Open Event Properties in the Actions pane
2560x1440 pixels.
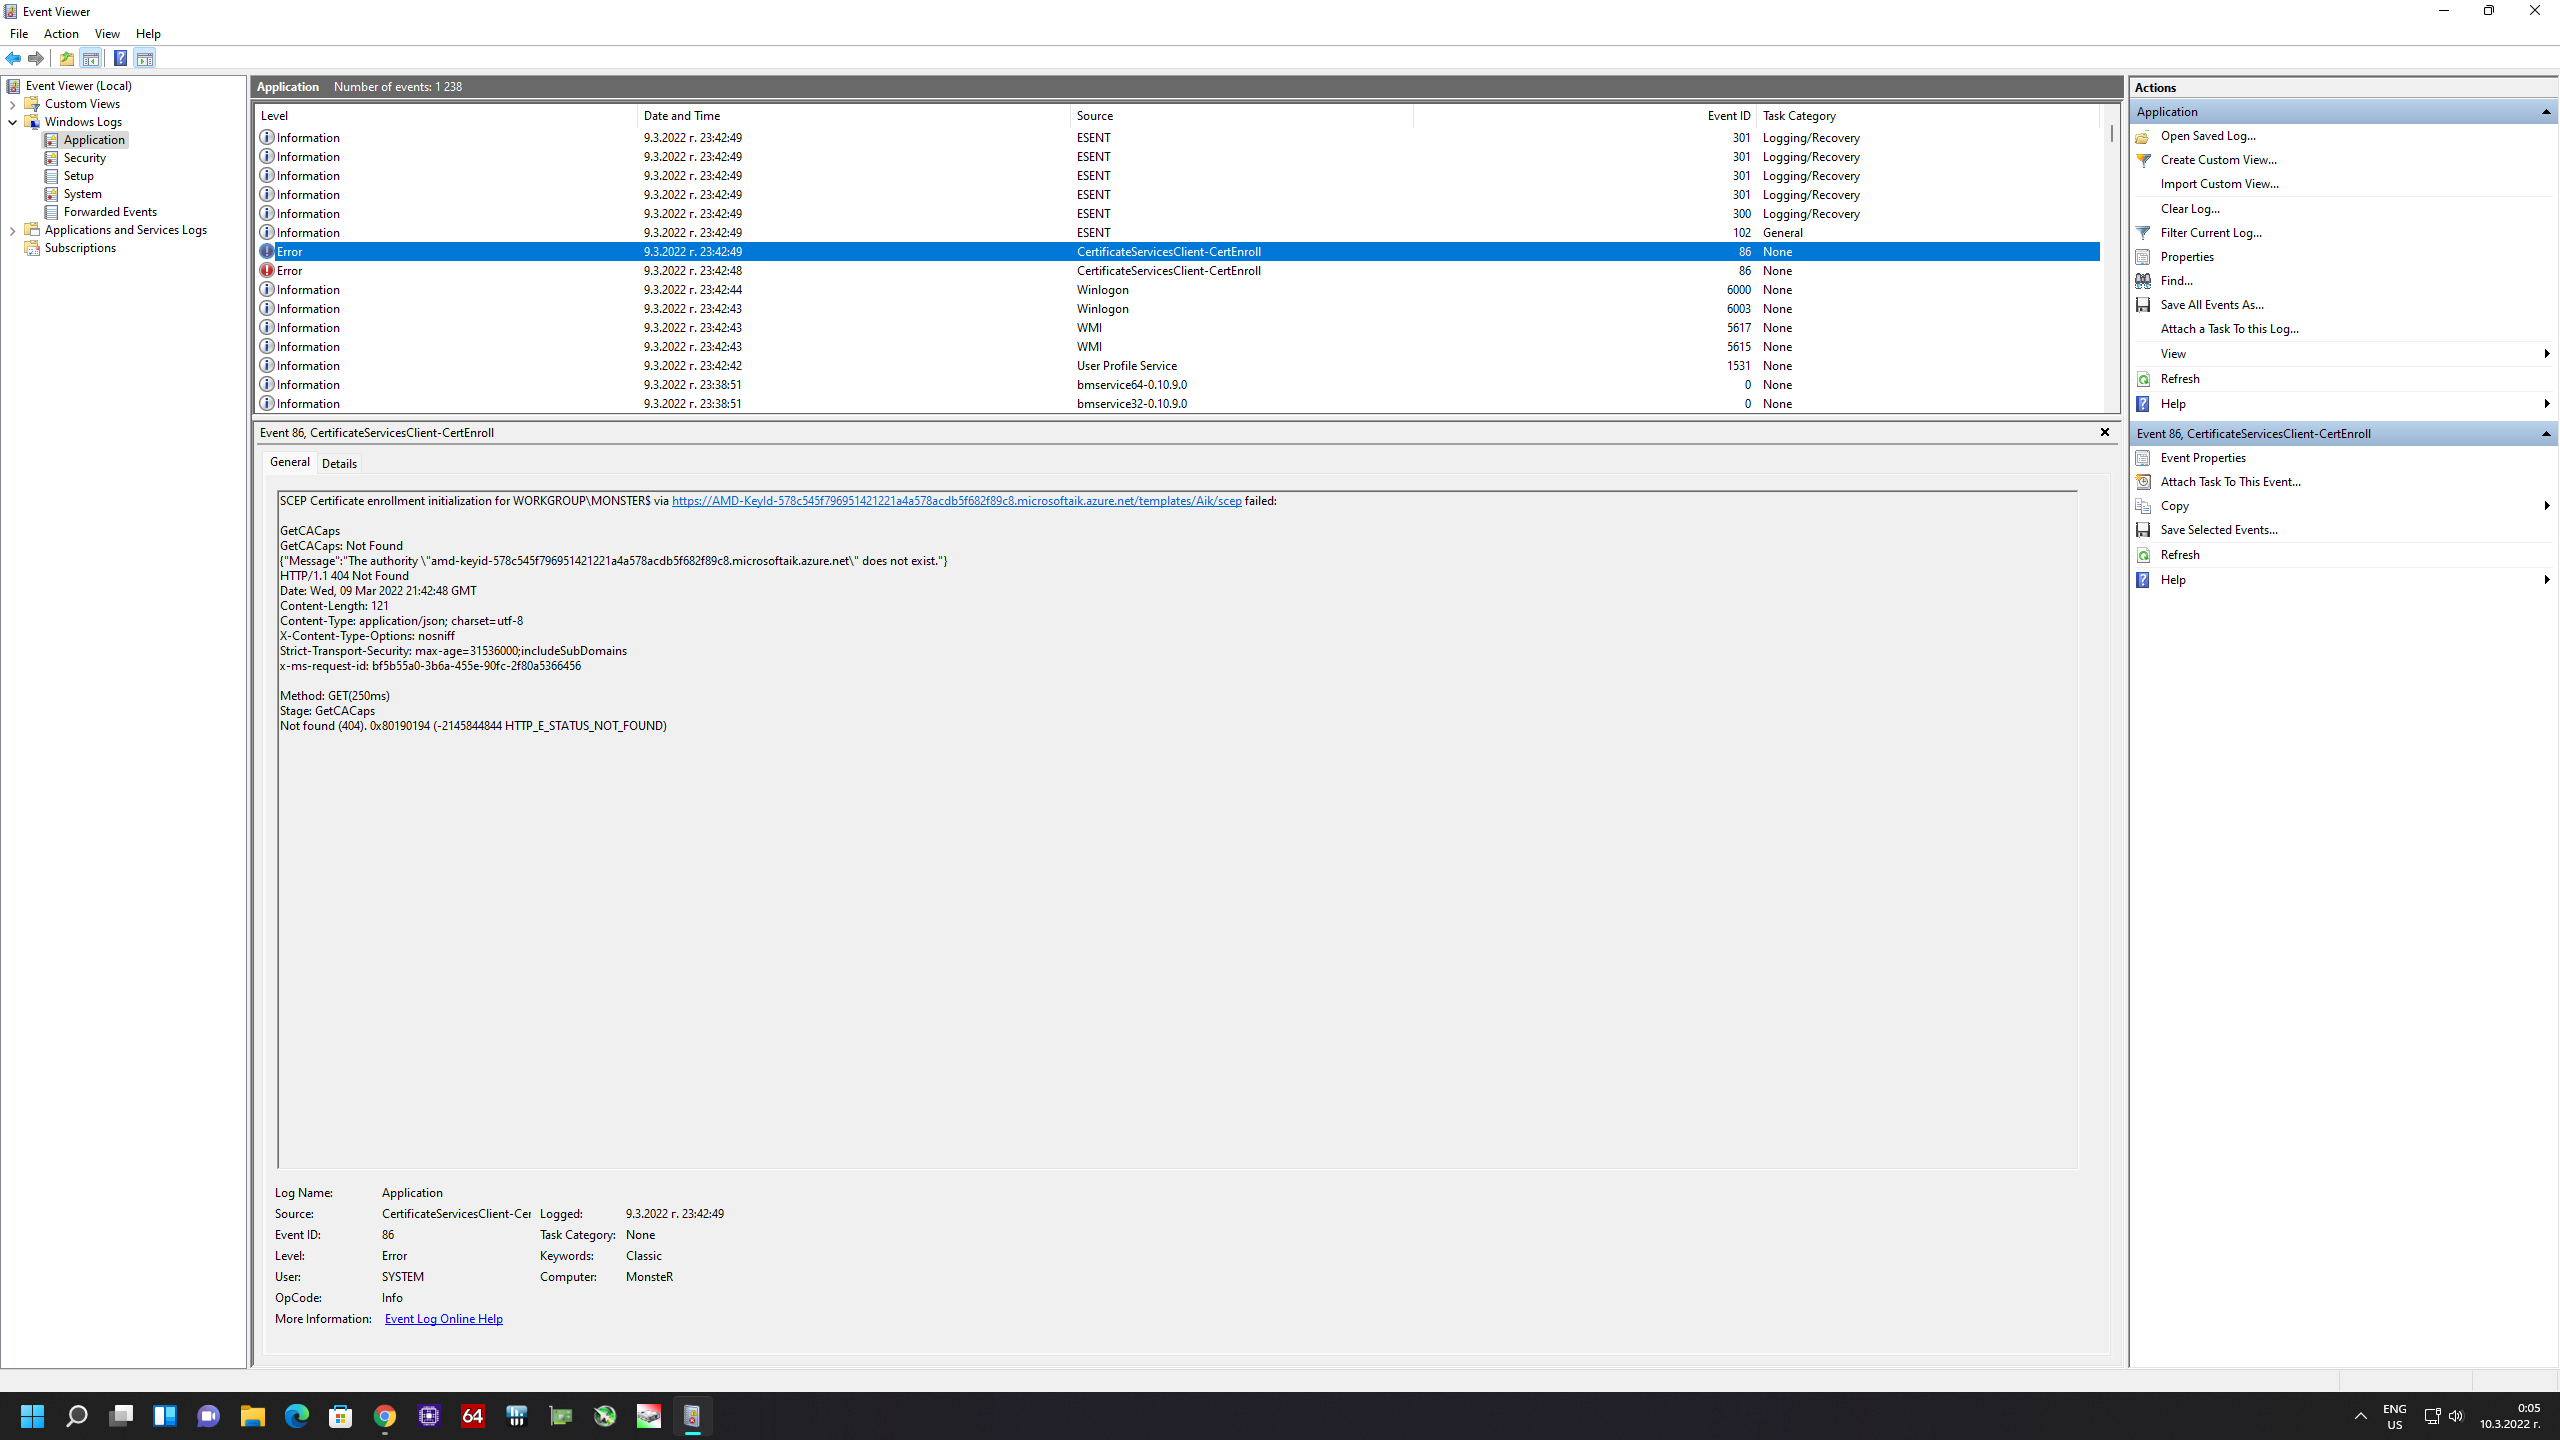2202,458
